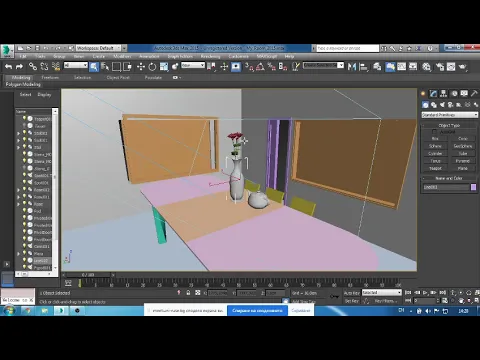Open the Graph Editors menu

click(x=180, y=56)
